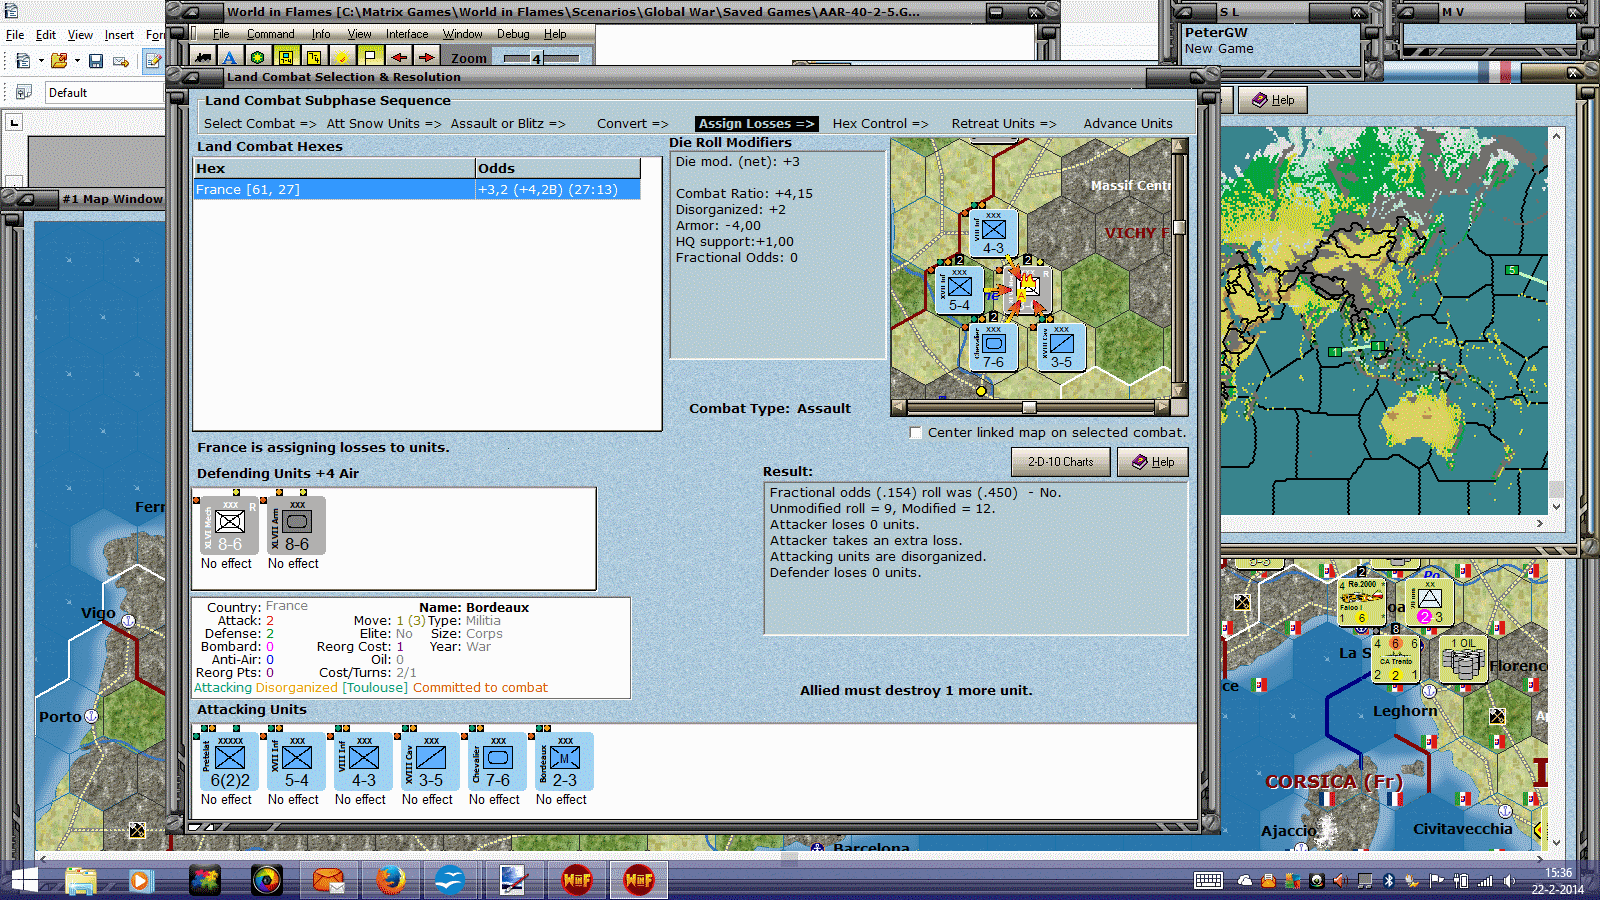Select defending XLVII Arm 8-6 unit counter

pos(297,526)
